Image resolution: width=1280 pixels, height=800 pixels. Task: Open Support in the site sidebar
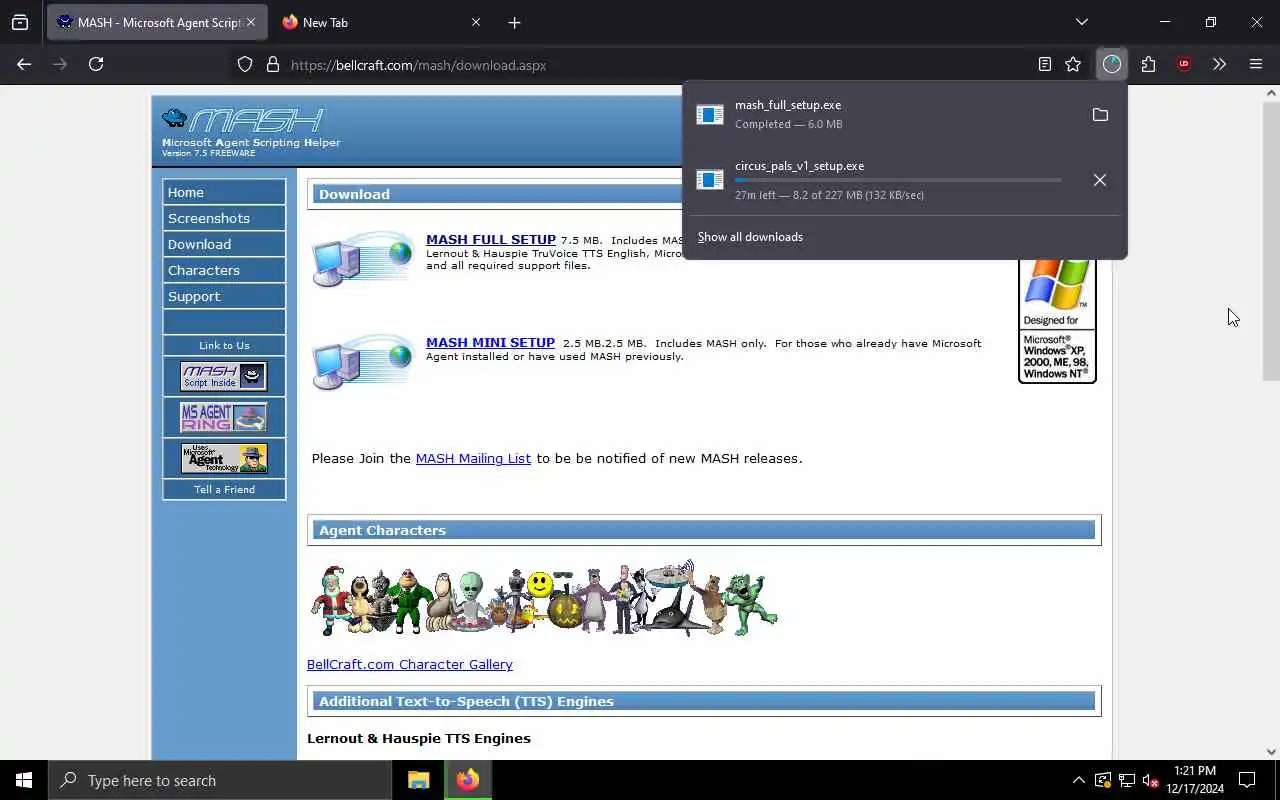[x=224, y=296]
